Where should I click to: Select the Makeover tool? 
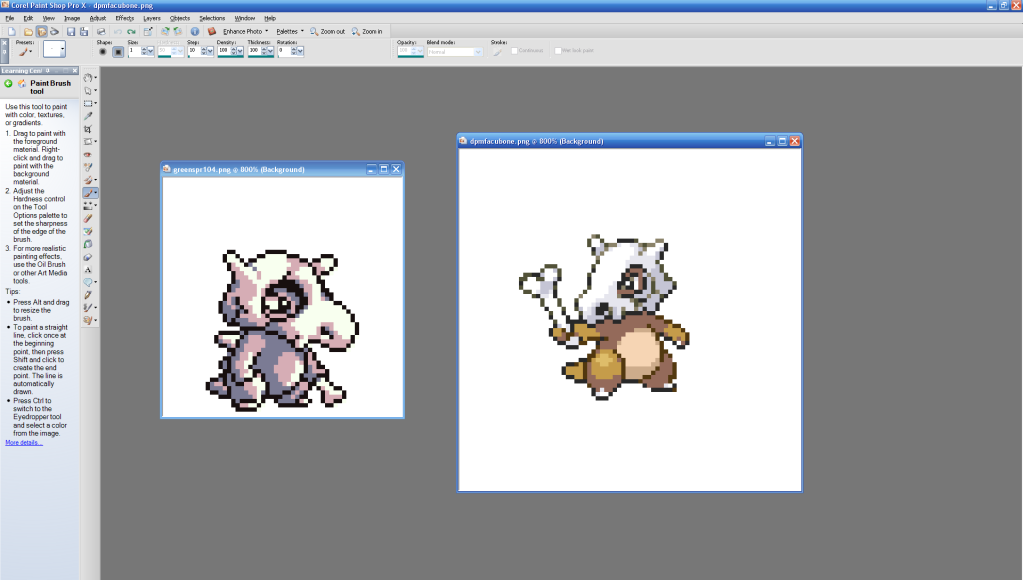click(x=88, y=167)
